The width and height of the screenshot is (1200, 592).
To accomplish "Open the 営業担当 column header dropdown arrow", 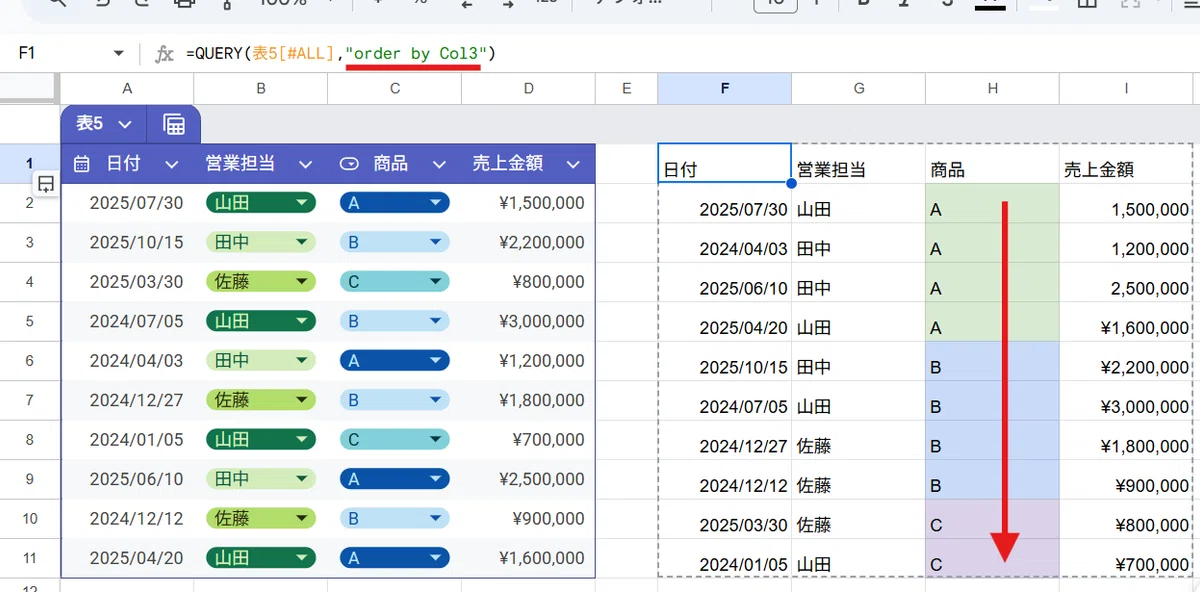I will tap(305, 164).
